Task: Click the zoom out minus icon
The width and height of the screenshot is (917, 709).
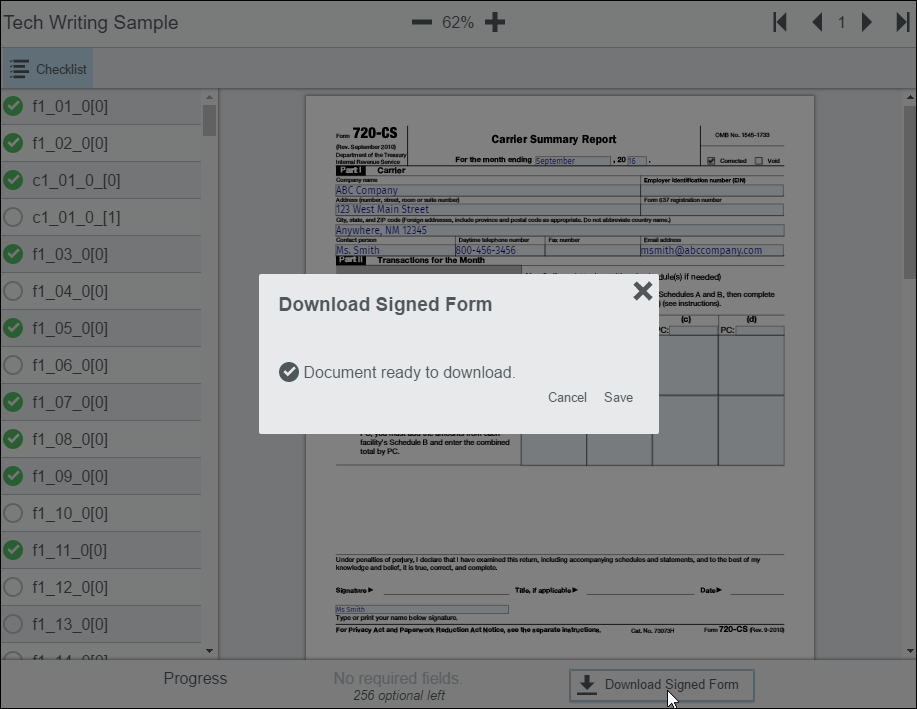Action: coord(421,23)
